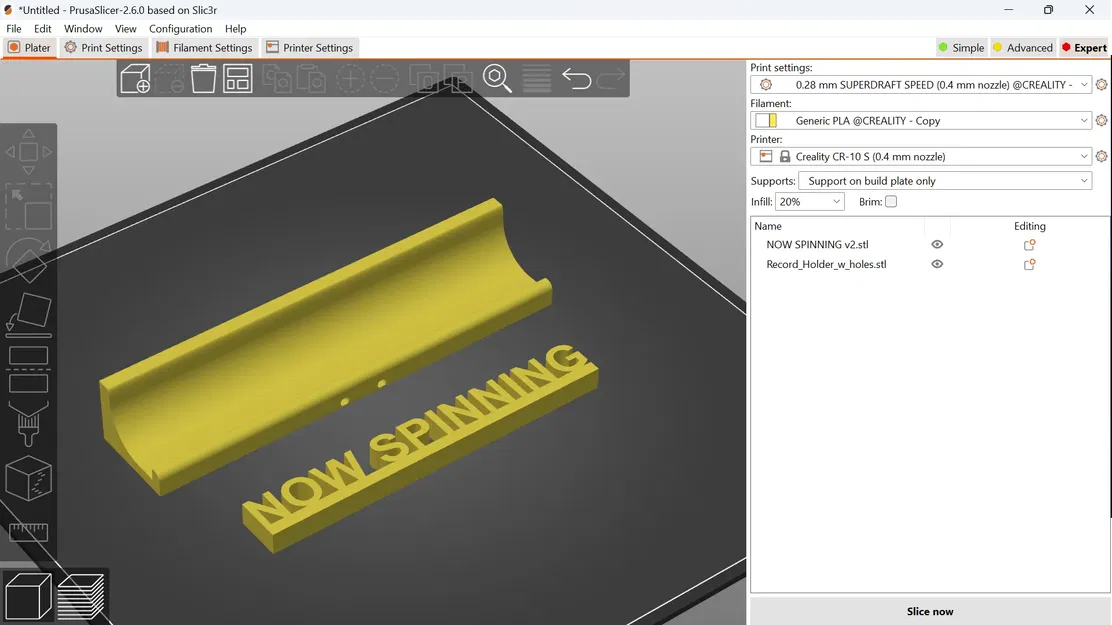Image resolution: width=1112 pixels, height=625 pixels.
Task: Expand the Supports dropdown
Action: point(945,181)
